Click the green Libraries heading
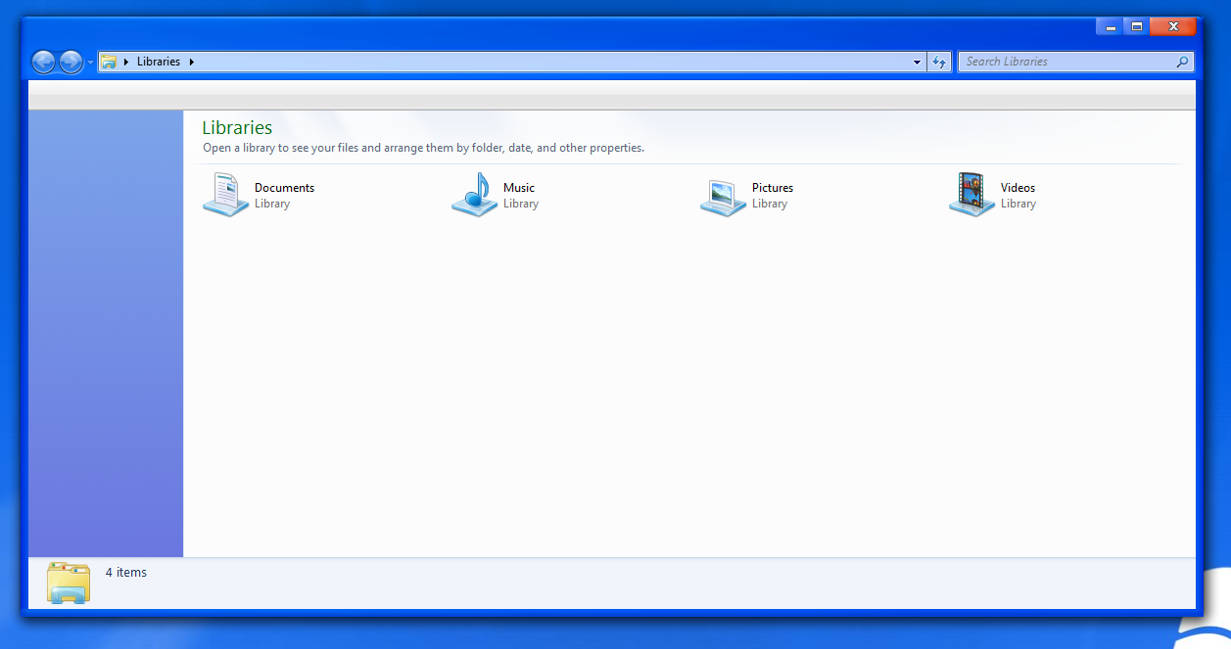The width and height of the screenshot is (1231, 649). pos(237,127)
